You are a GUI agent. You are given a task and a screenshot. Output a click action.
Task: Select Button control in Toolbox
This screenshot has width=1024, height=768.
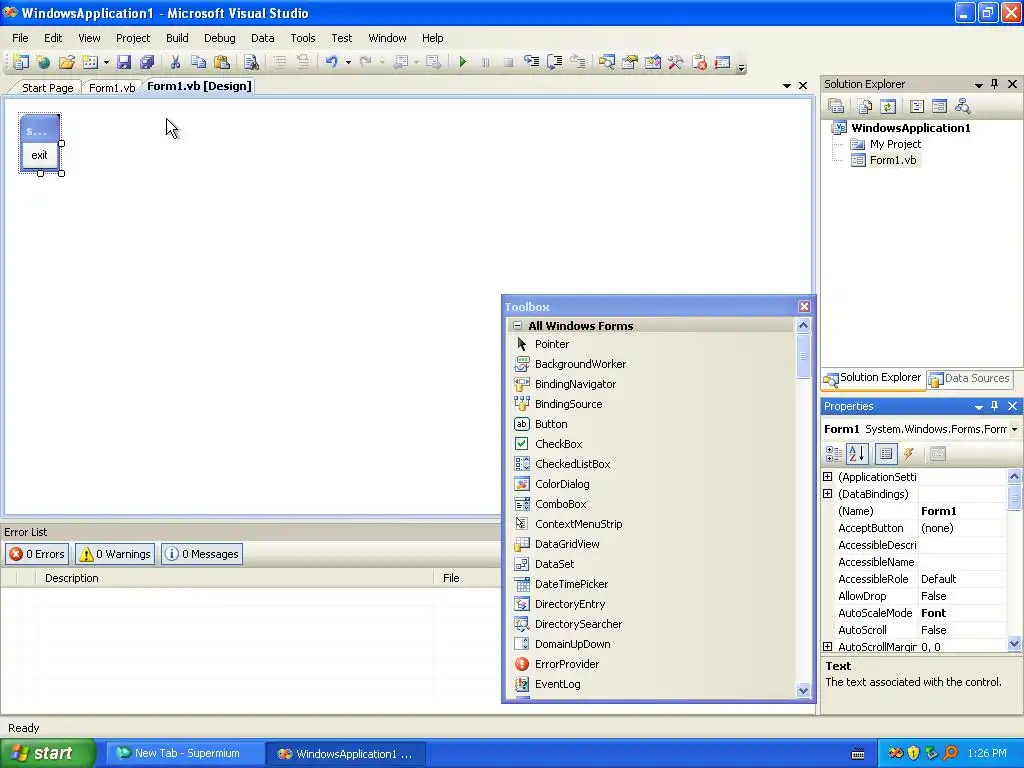tap(551, 424)
